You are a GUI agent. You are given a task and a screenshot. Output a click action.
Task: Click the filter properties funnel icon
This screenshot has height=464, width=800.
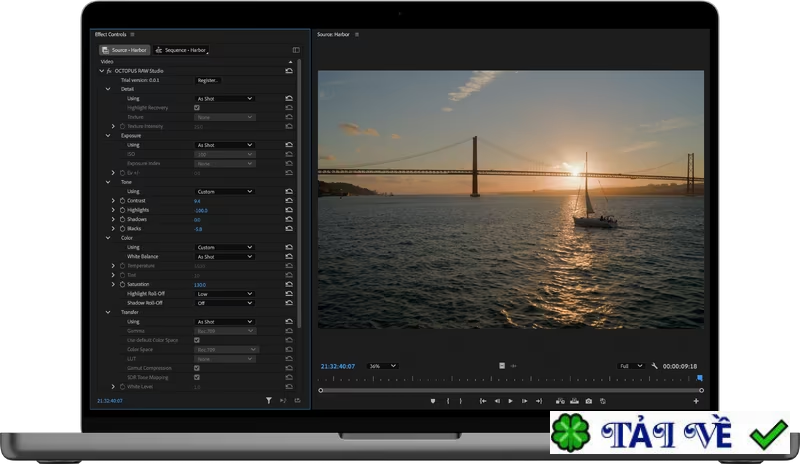click(x=269, y=400)
